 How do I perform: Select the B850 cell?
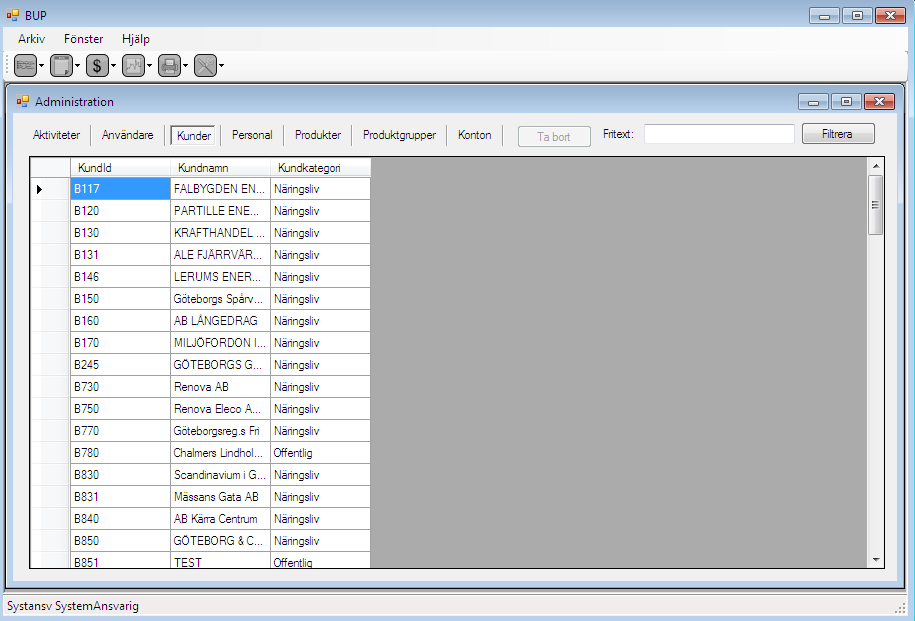[120, 540]
